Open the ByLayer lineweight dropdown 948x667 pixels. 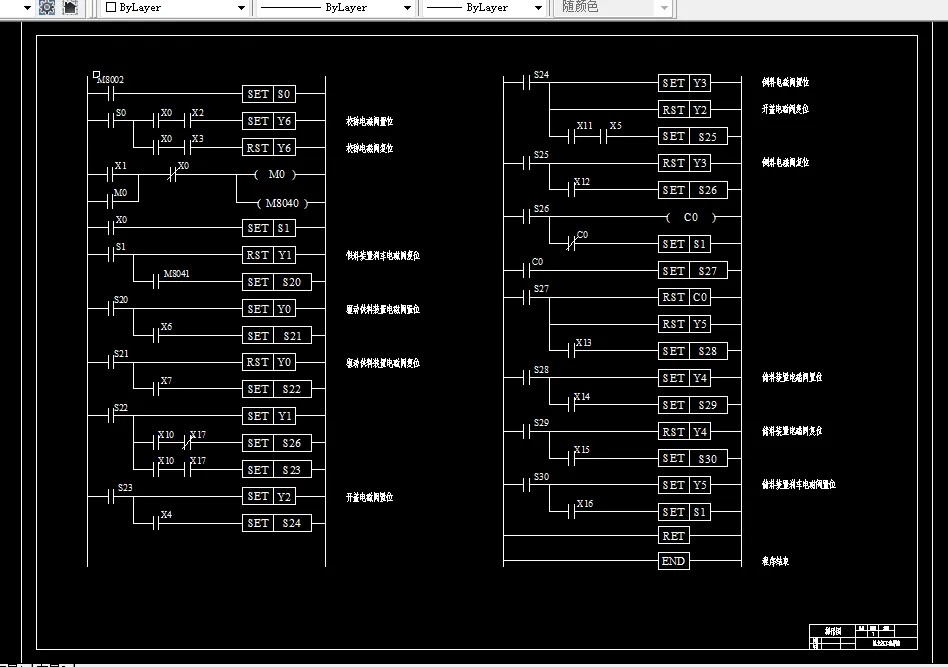click(483, 8)
